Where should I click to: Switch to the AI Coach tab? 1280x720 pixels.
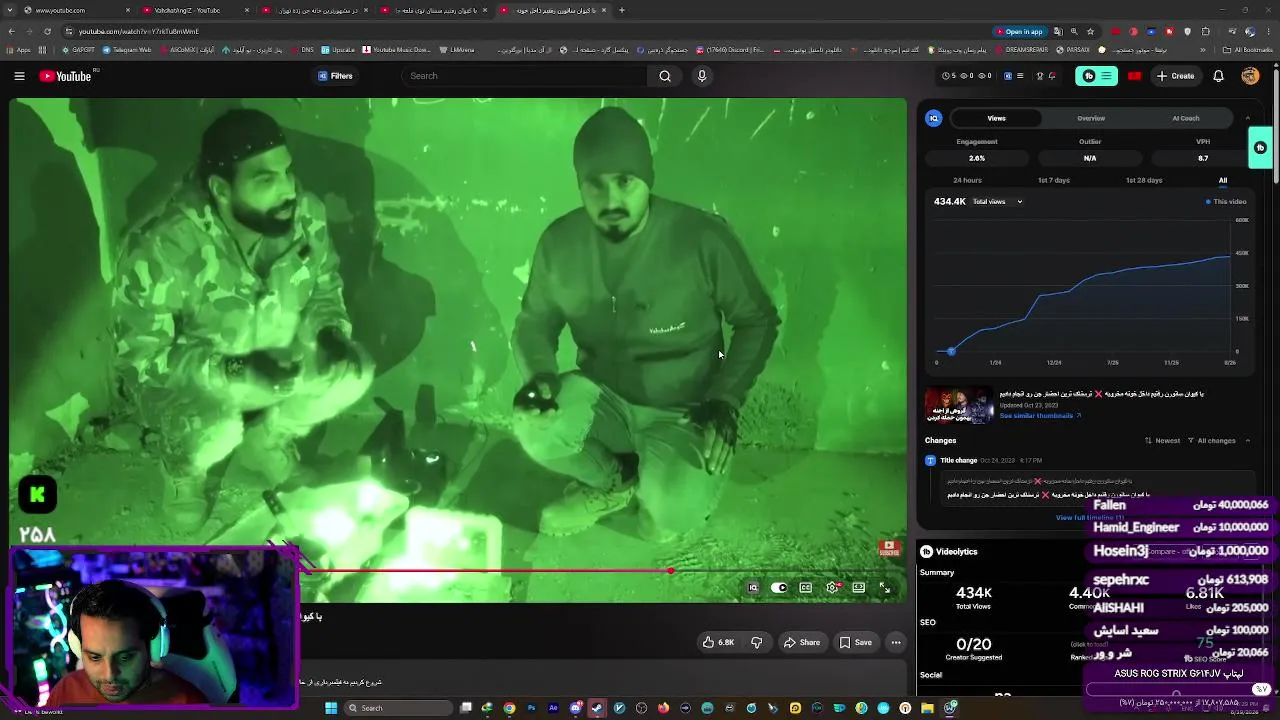(x=1186, y=118)
